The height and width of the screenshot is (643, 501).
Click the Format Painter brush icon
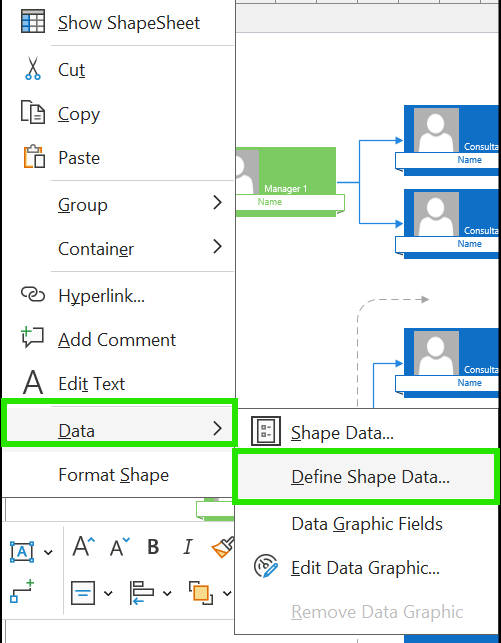[x=223, y=547]
